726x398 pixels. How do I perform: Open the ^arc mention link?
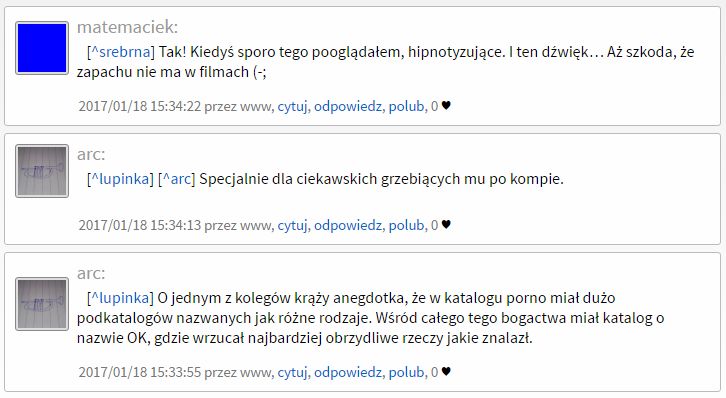coord(176,179)
